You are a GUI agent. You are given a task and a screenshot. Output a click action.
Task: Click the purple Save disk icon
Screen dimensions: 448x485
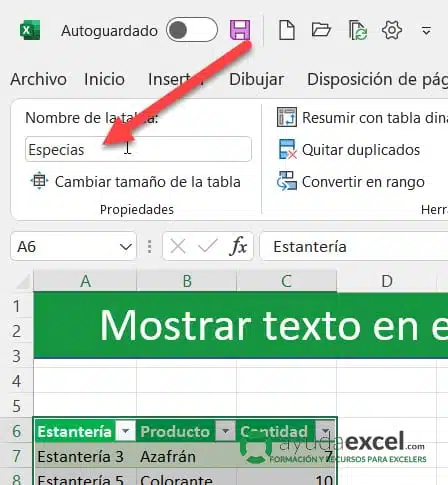[240, 30]
